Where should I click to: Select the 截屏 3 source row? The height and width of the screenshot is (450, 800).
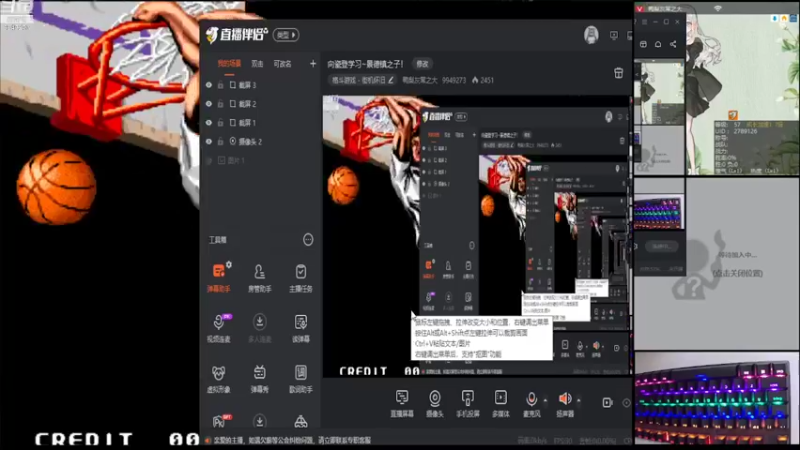[x=261, y=85]
